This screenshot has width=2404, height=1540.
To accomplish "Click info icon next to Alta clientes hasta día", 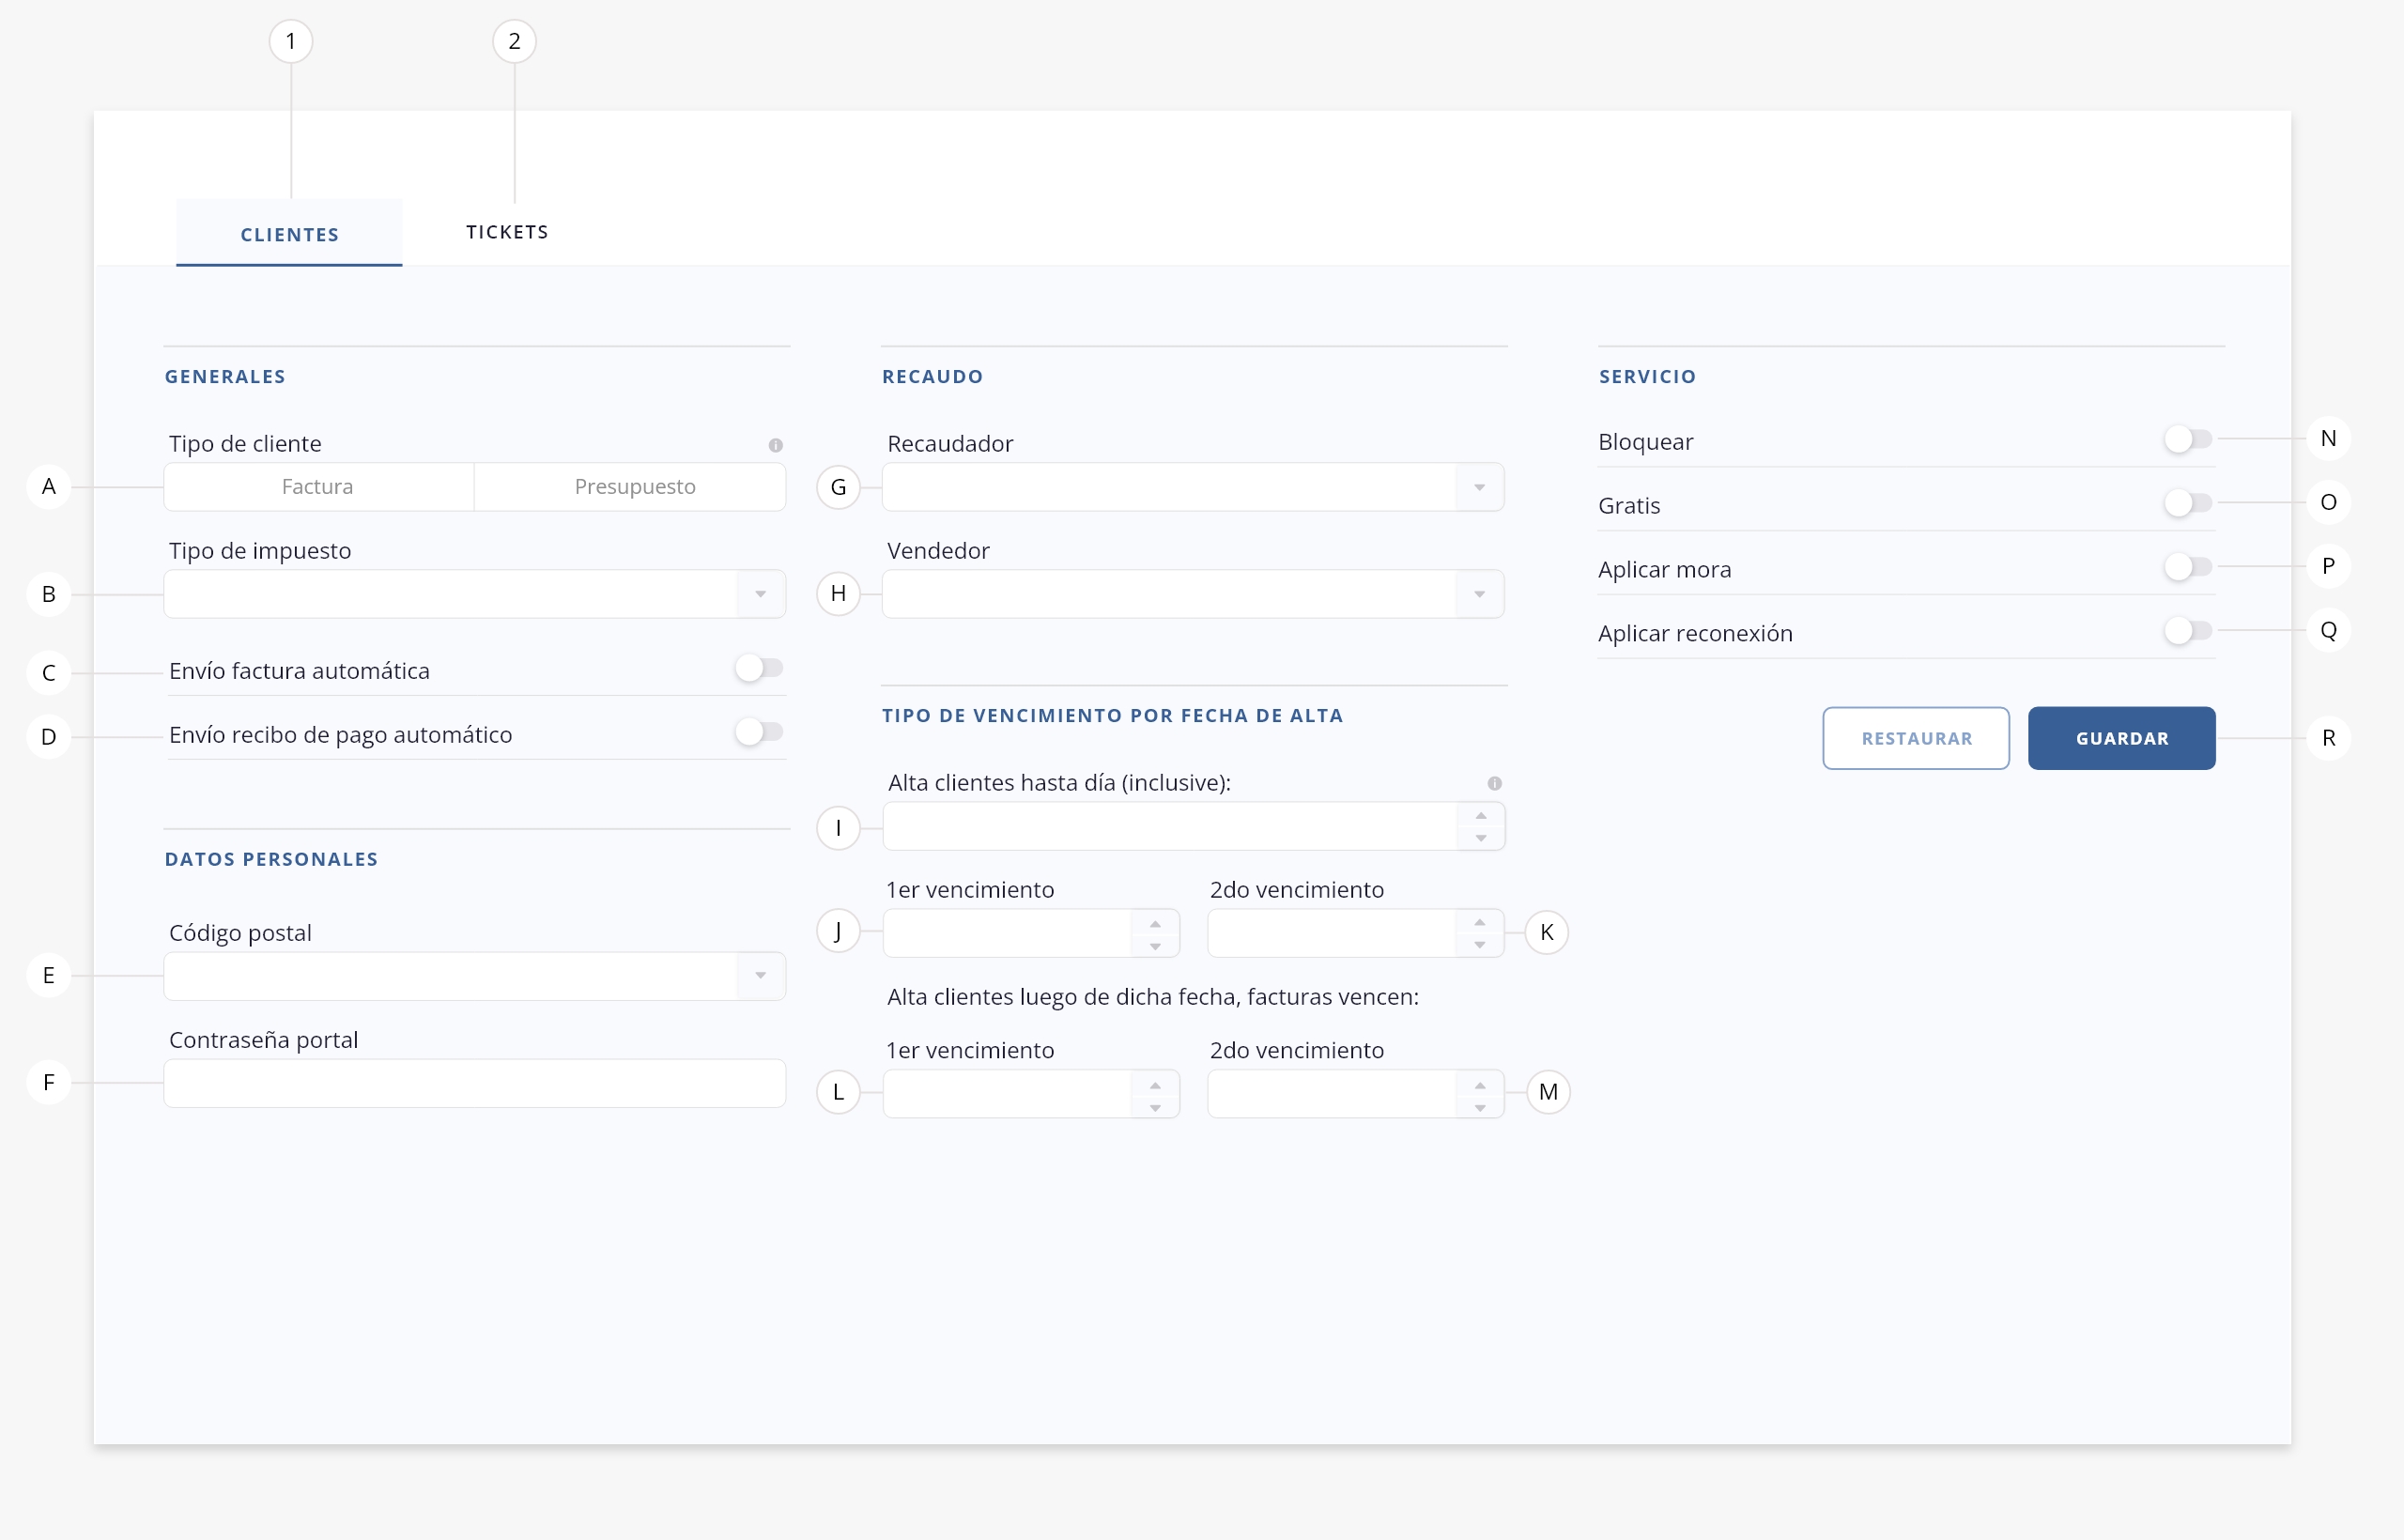I will [x=1494, y=783].
